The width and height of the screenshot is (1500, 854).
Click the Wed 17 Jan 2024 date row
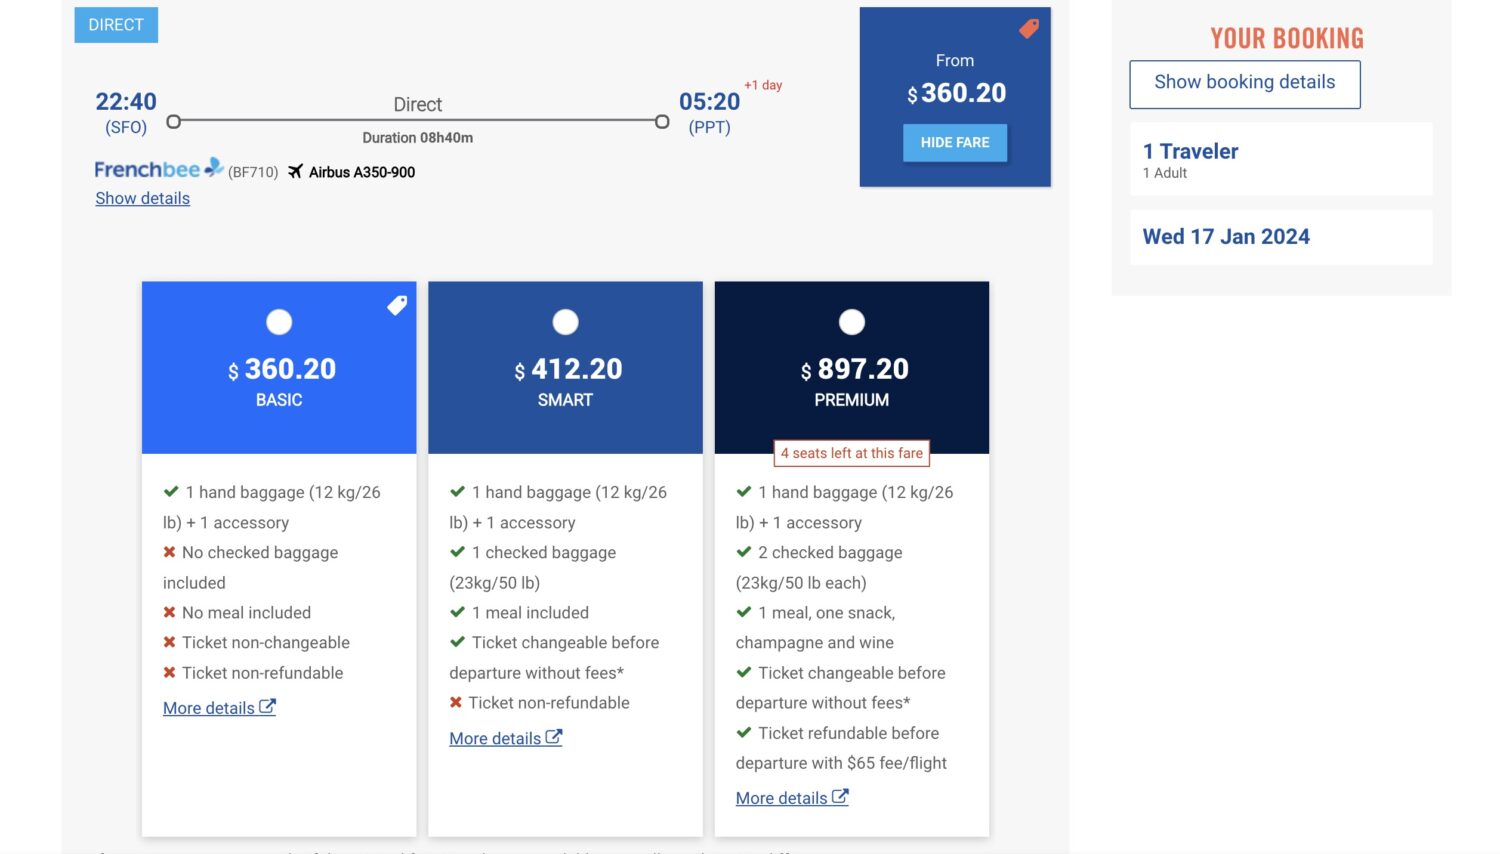pyautogui.click(x=1280, y=237)
